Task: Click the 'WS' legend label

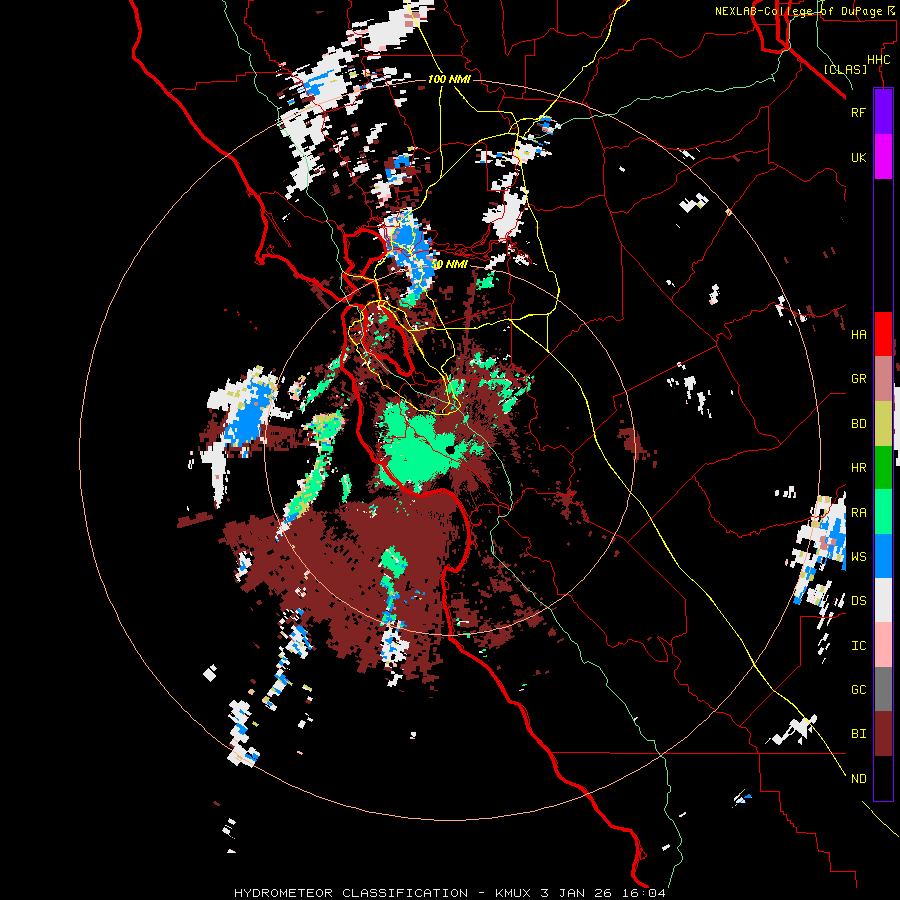Action: (x=858, y=556)
